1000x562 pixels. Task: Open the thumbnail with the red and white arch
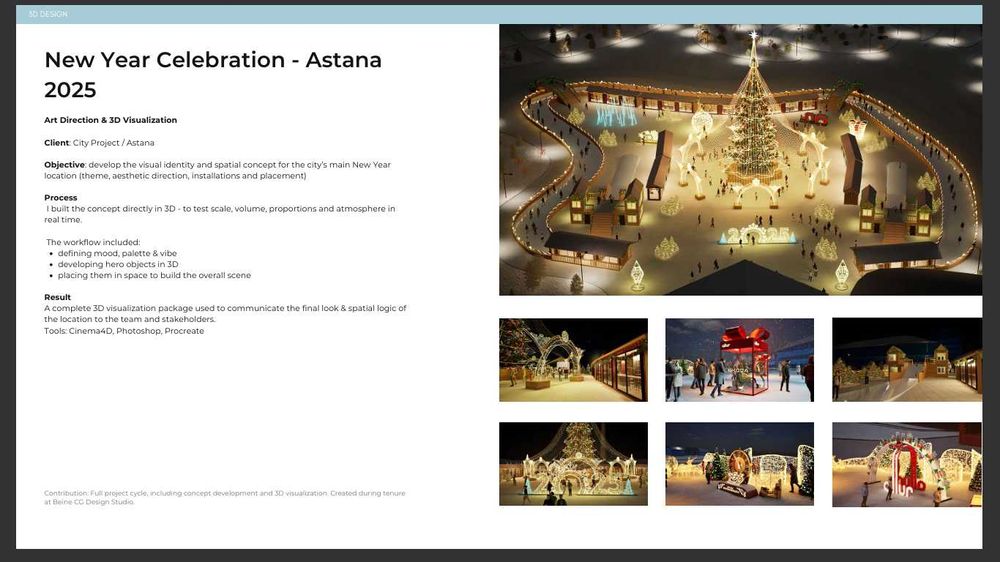(907, 464)
